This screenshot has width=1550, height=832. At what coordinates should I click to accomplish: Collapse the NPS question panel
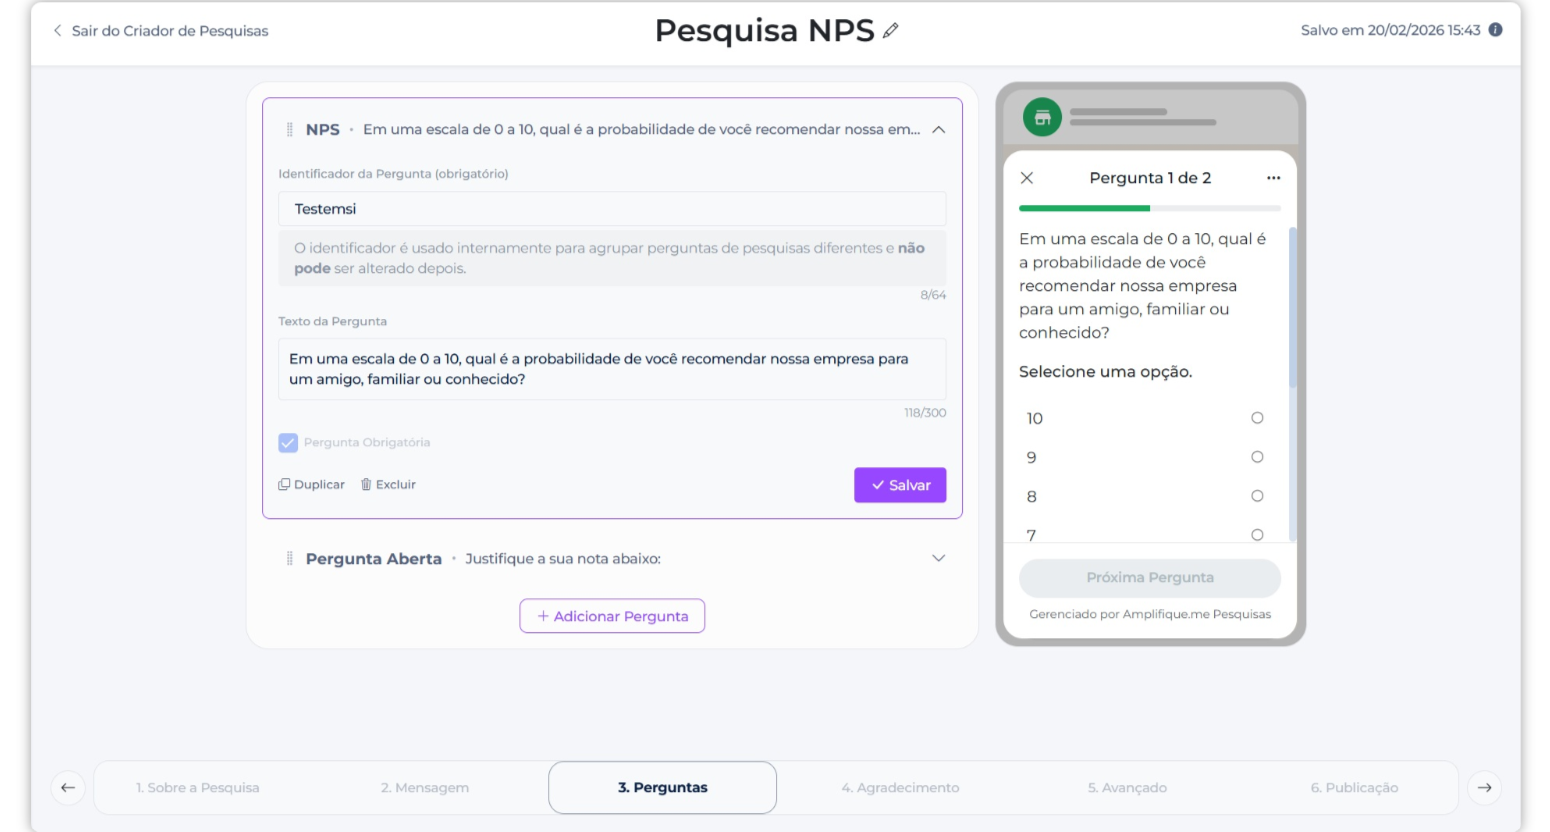pos(938,130)
